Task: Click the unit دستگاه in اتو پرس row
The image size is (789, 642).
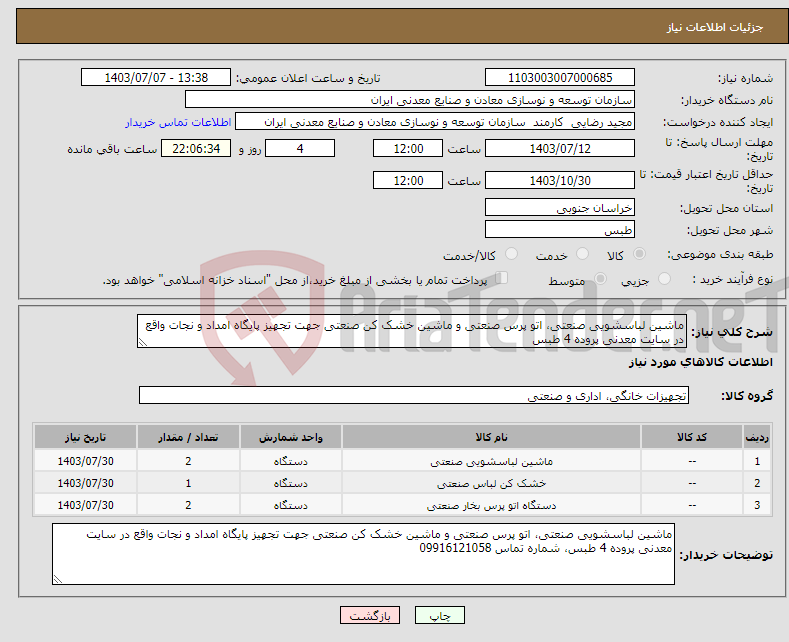Action: click(x=291, y=505)
